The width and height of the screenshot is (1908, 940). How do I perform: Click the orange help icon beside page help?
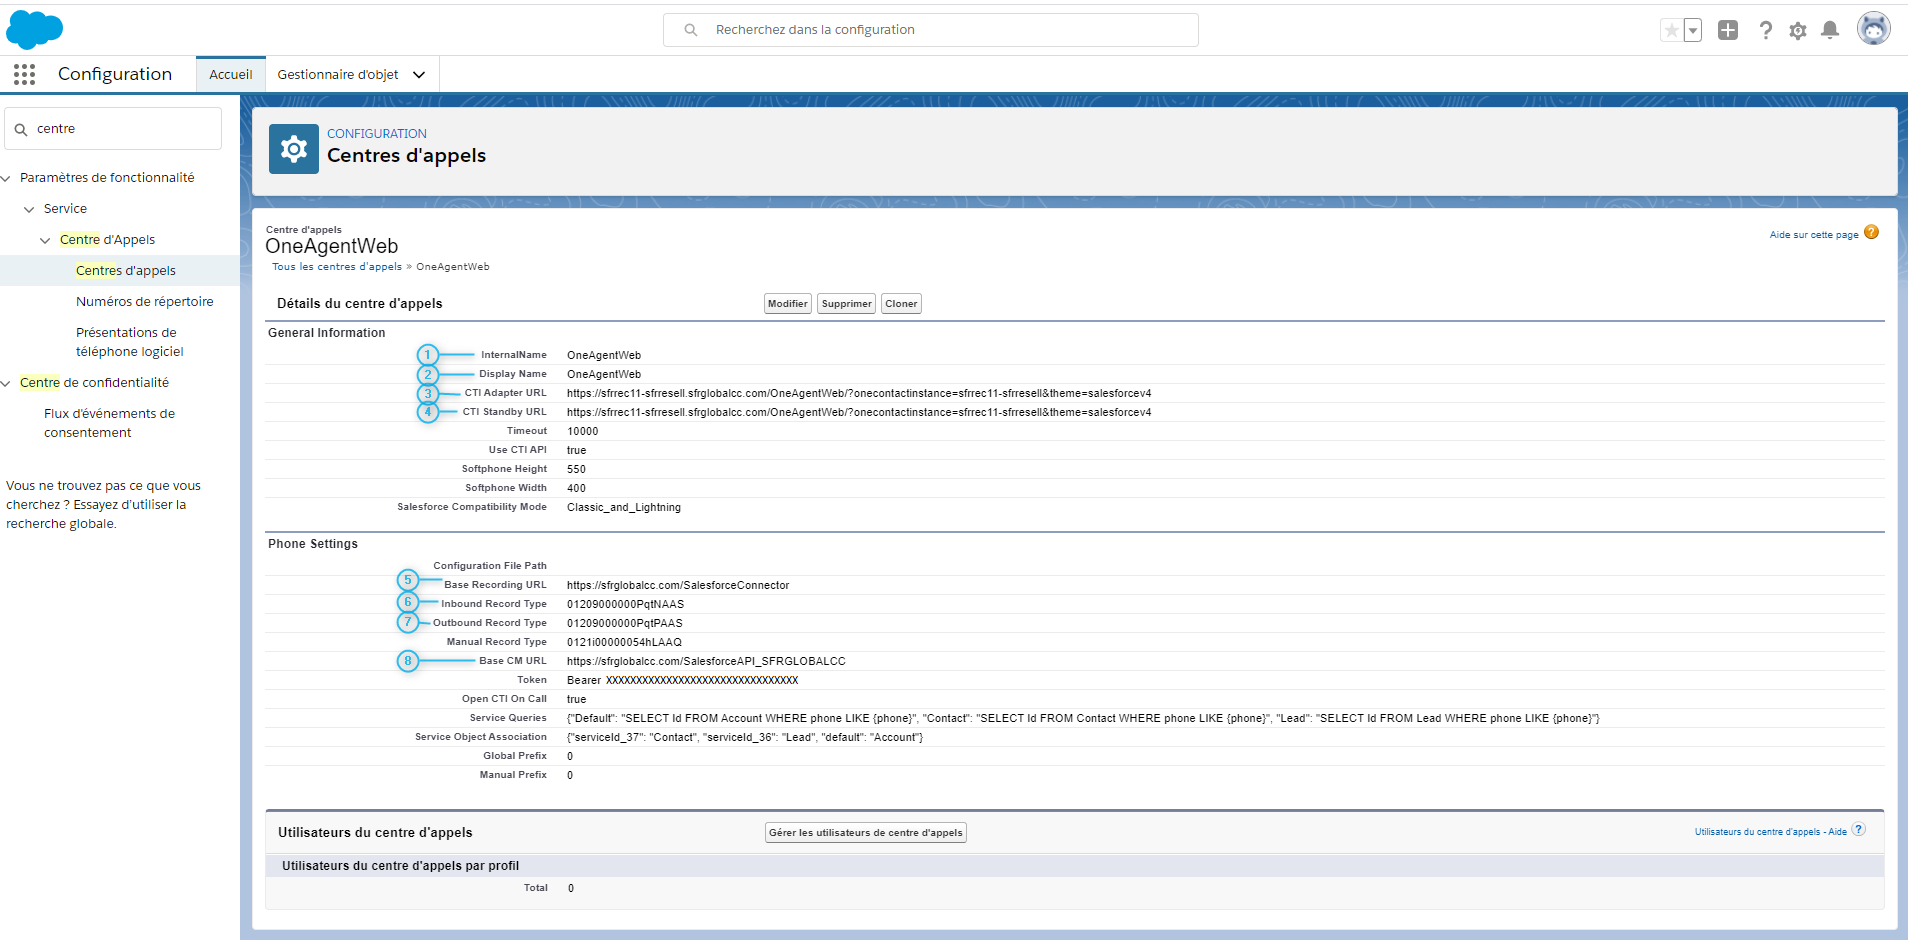(1872, 233)
